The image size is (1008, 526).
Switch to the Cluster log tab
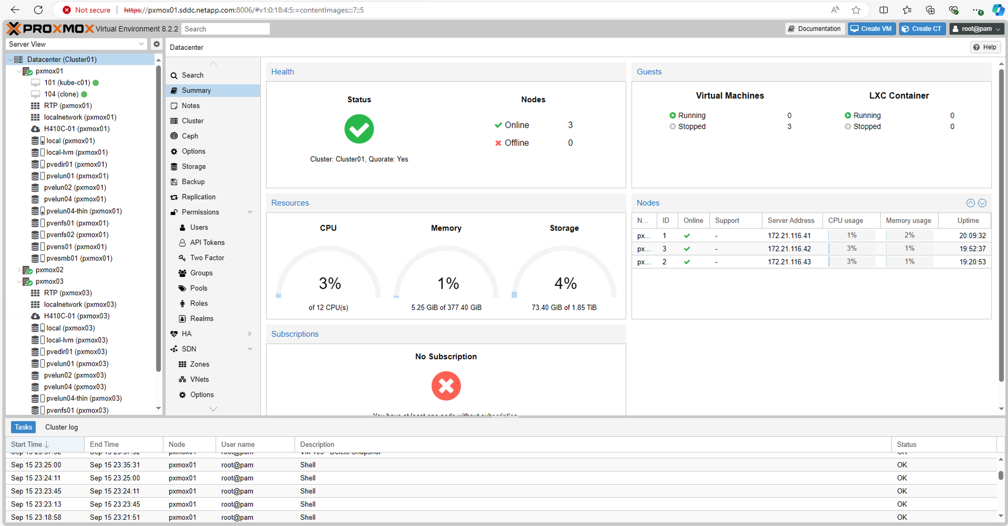tap(61, 427)
